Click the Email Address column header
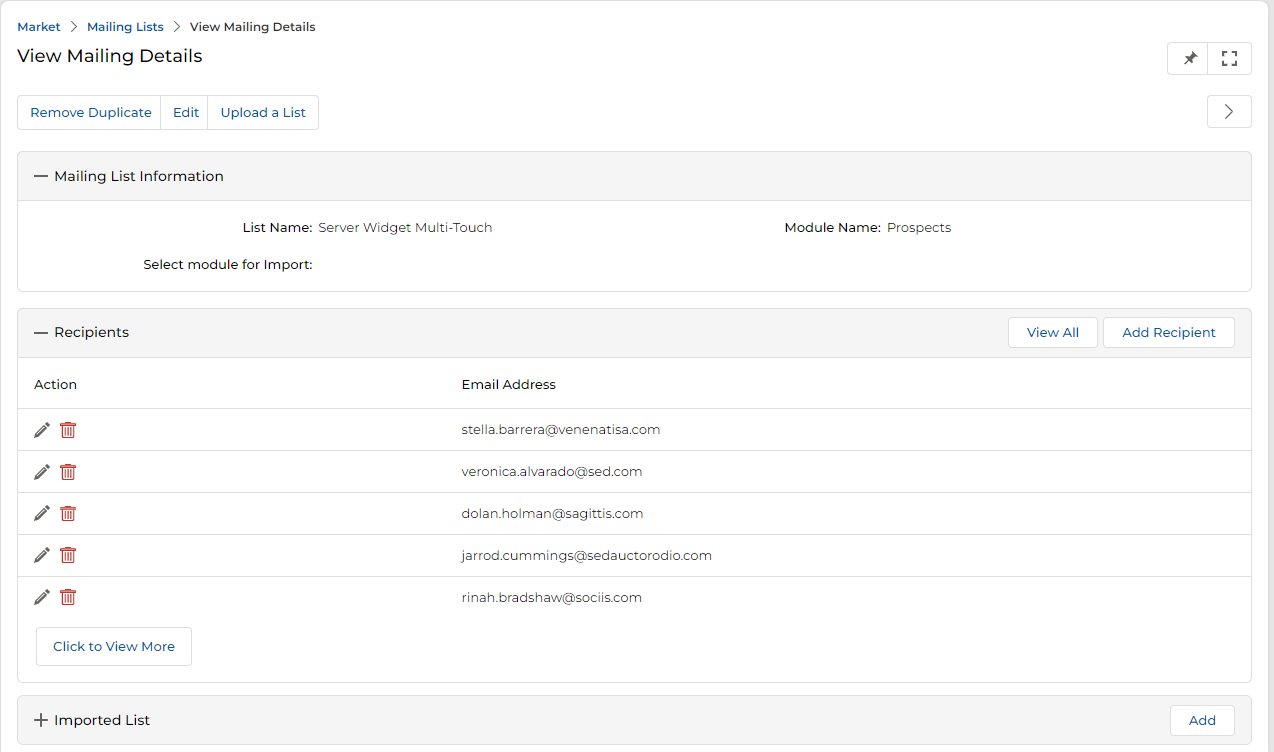1274x752 pixels. 509,384
